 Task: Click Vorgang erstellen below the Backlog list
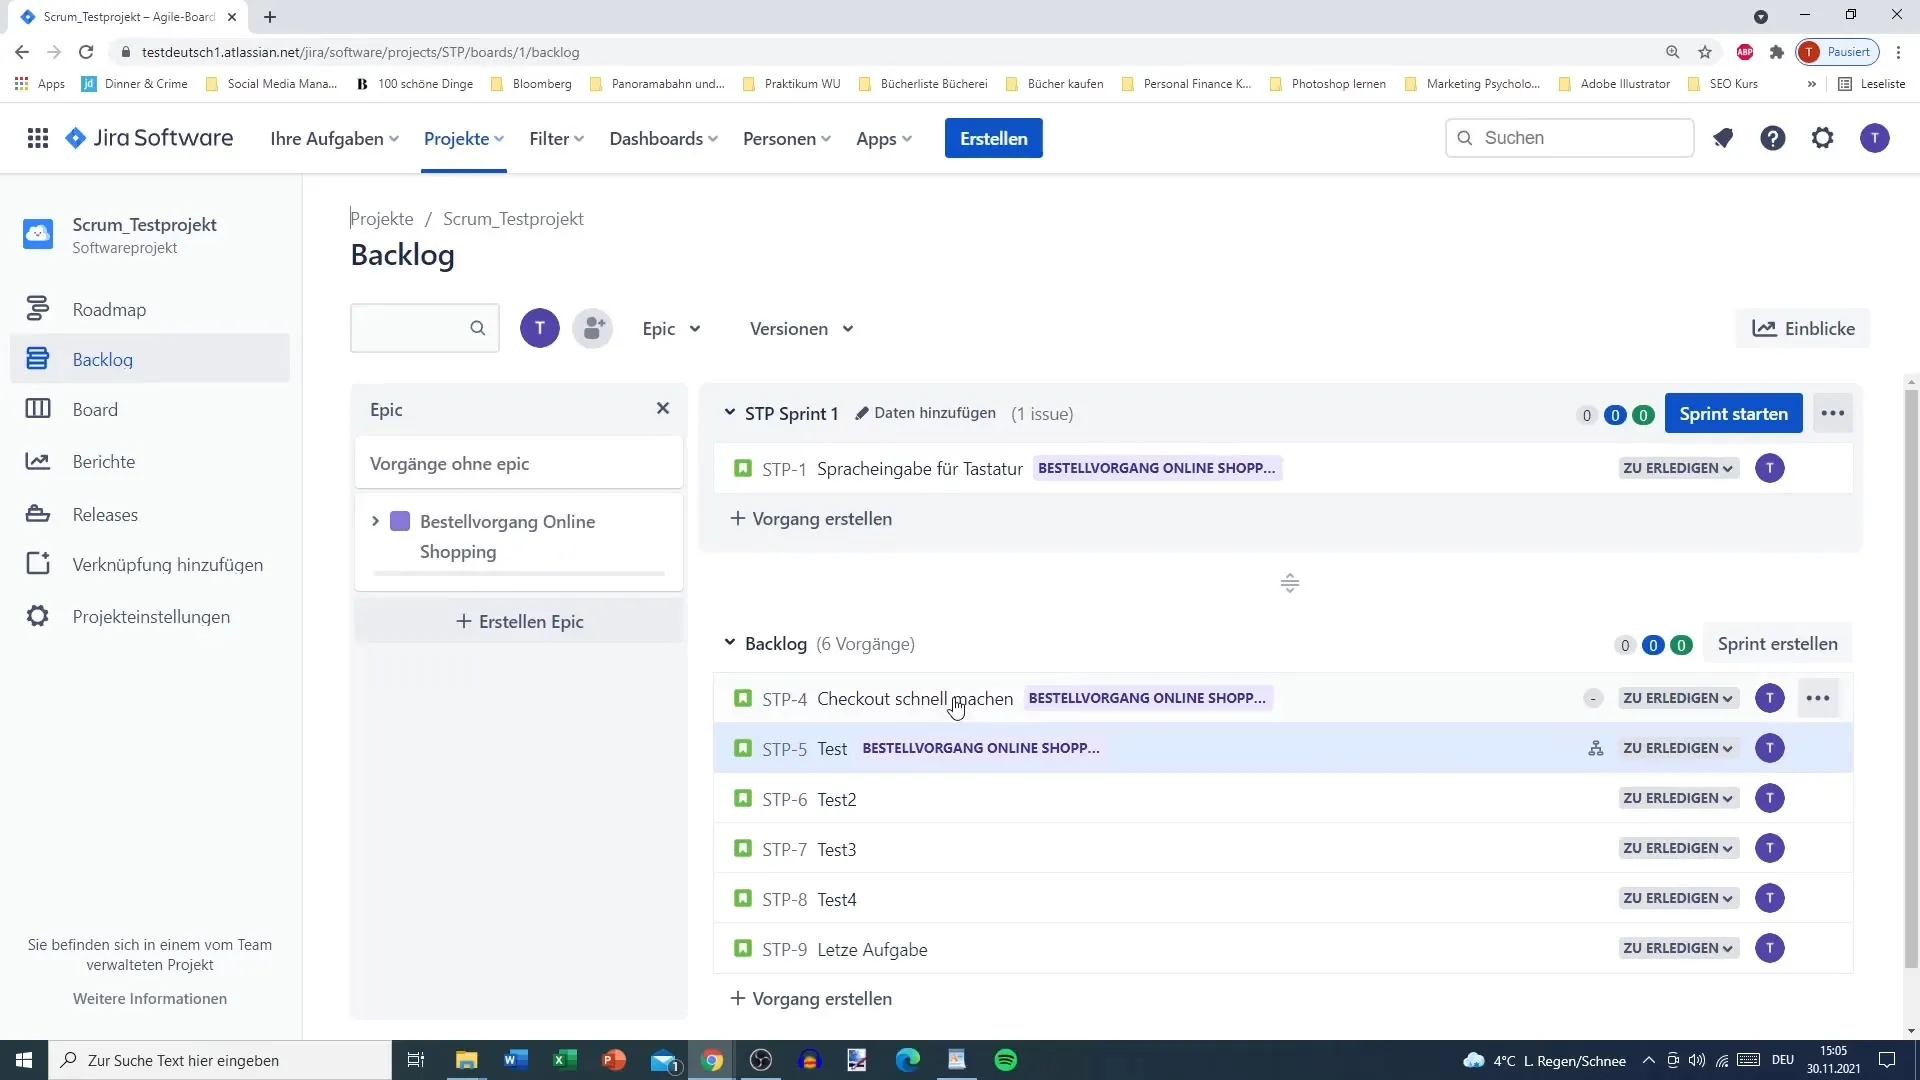(x=811, y=998)
